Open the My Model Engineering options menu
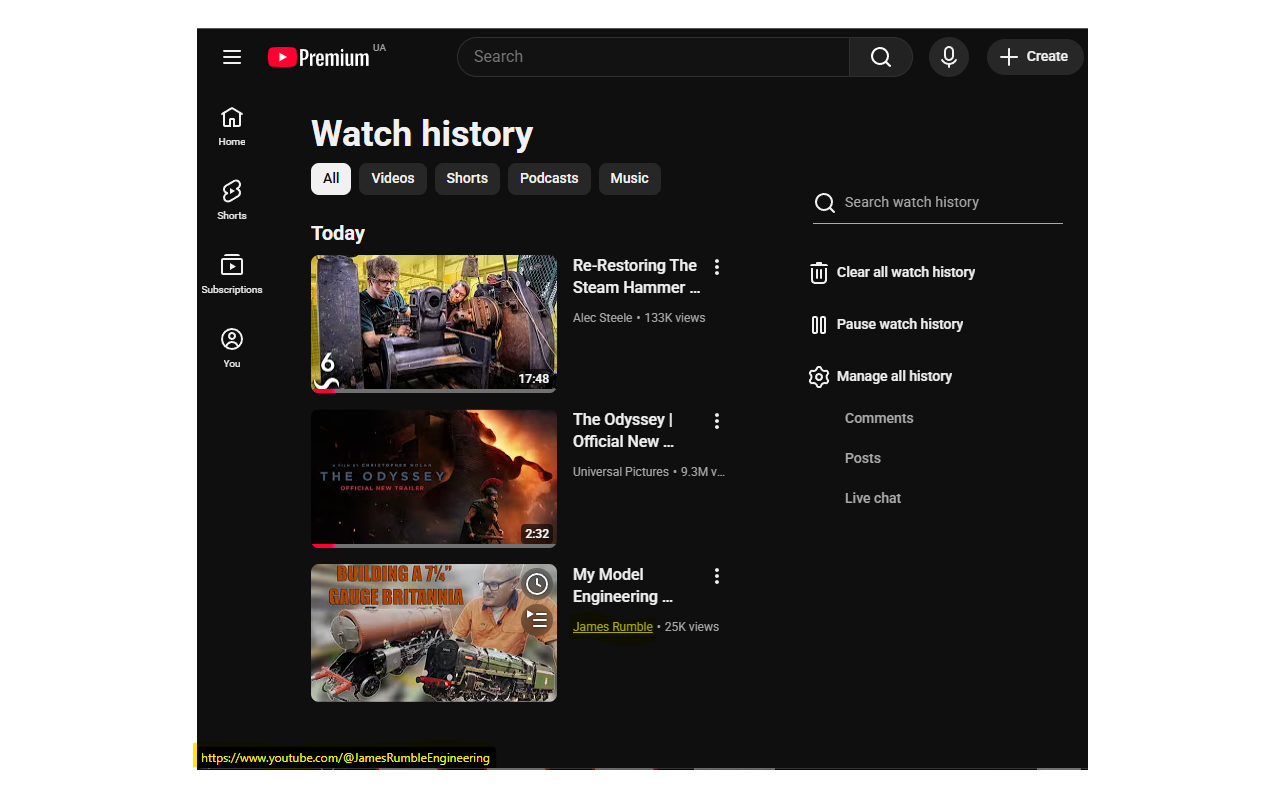The image size is (1280, 800). 717,576
